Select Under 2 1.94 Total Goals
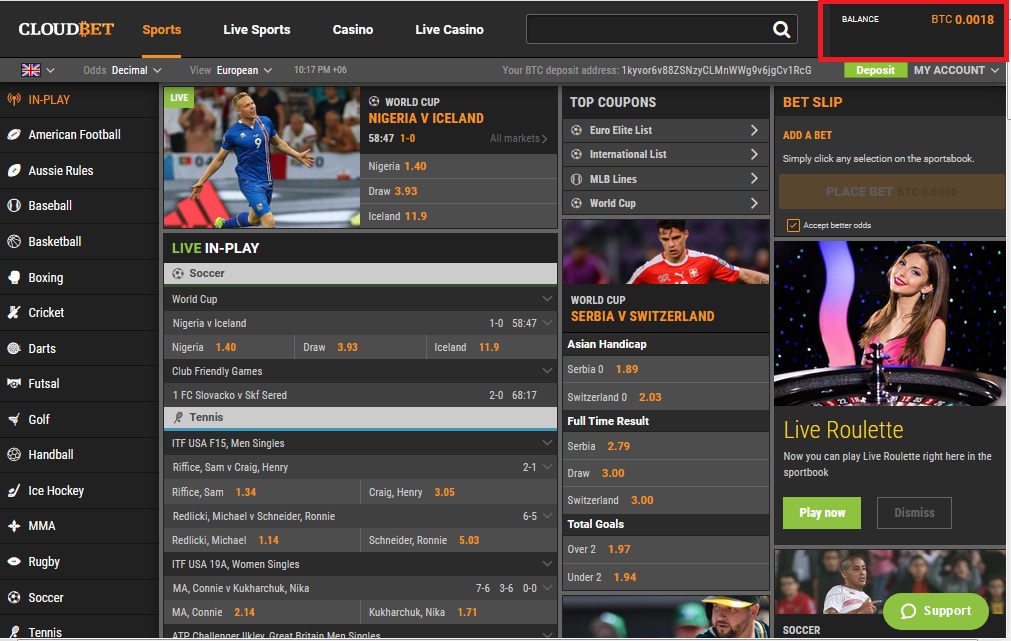The height and width of the screenshot is (641, 1011). (x=665, y=577)
